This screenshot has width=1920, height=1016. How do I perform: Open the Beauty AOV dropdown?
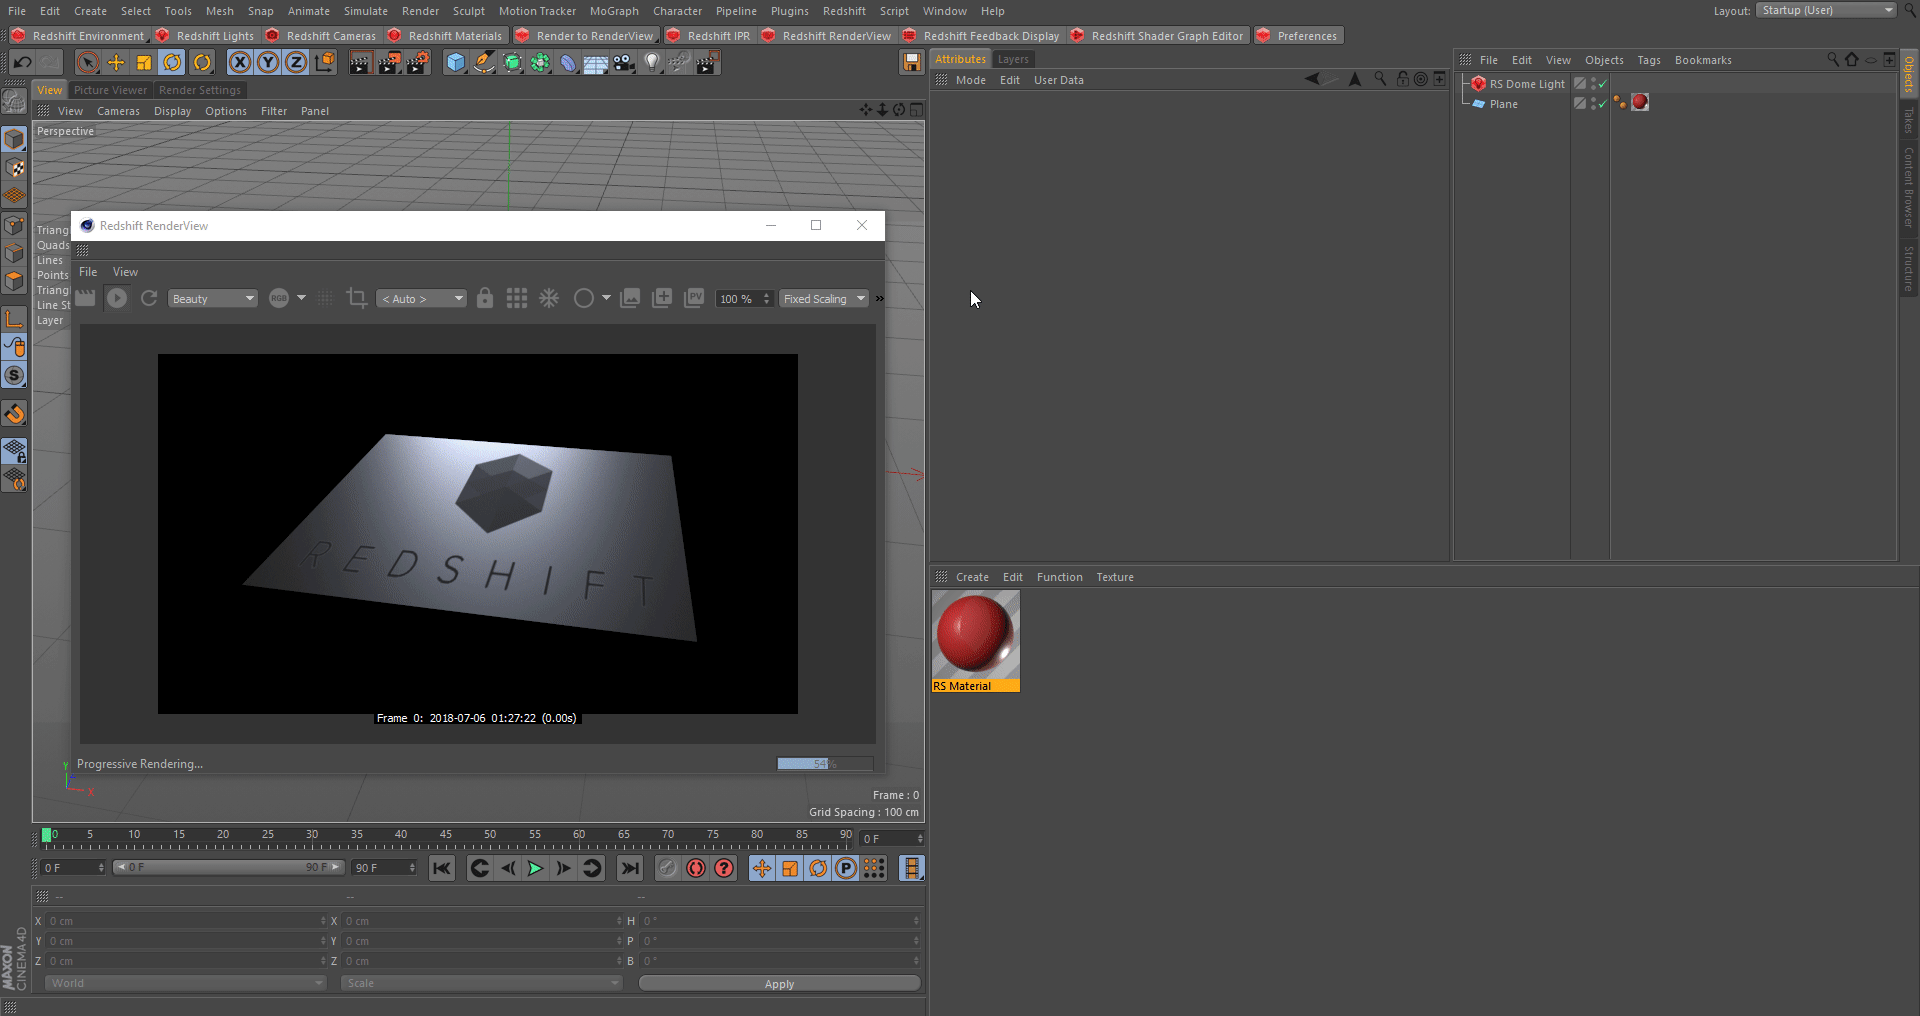[x=213, y=299]
